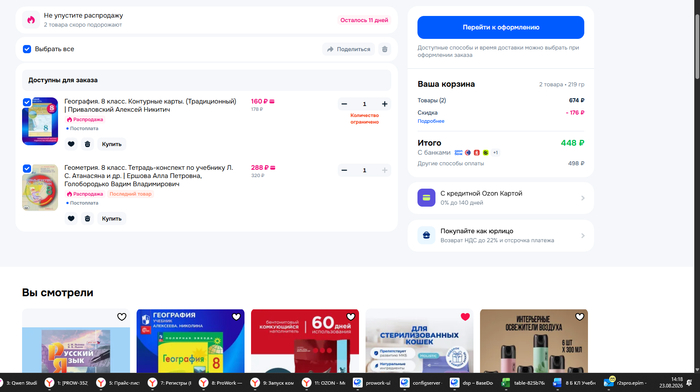Open 'table-825b76' spreadsheet in taskbar
The image size is (700, 392).
(523, 383)
